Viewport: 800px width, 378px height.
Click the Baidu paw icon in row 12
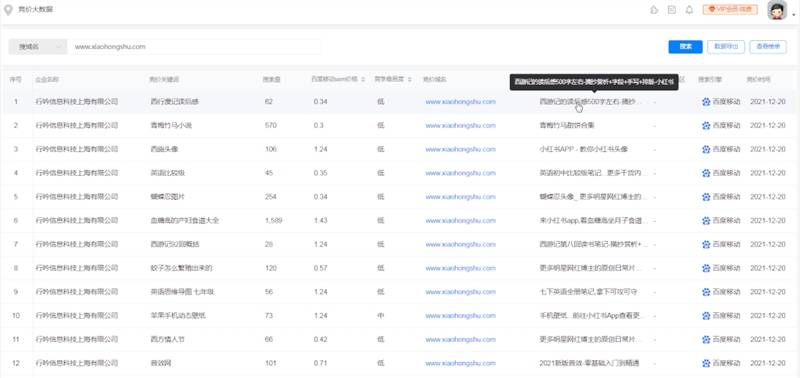(706, 364)
